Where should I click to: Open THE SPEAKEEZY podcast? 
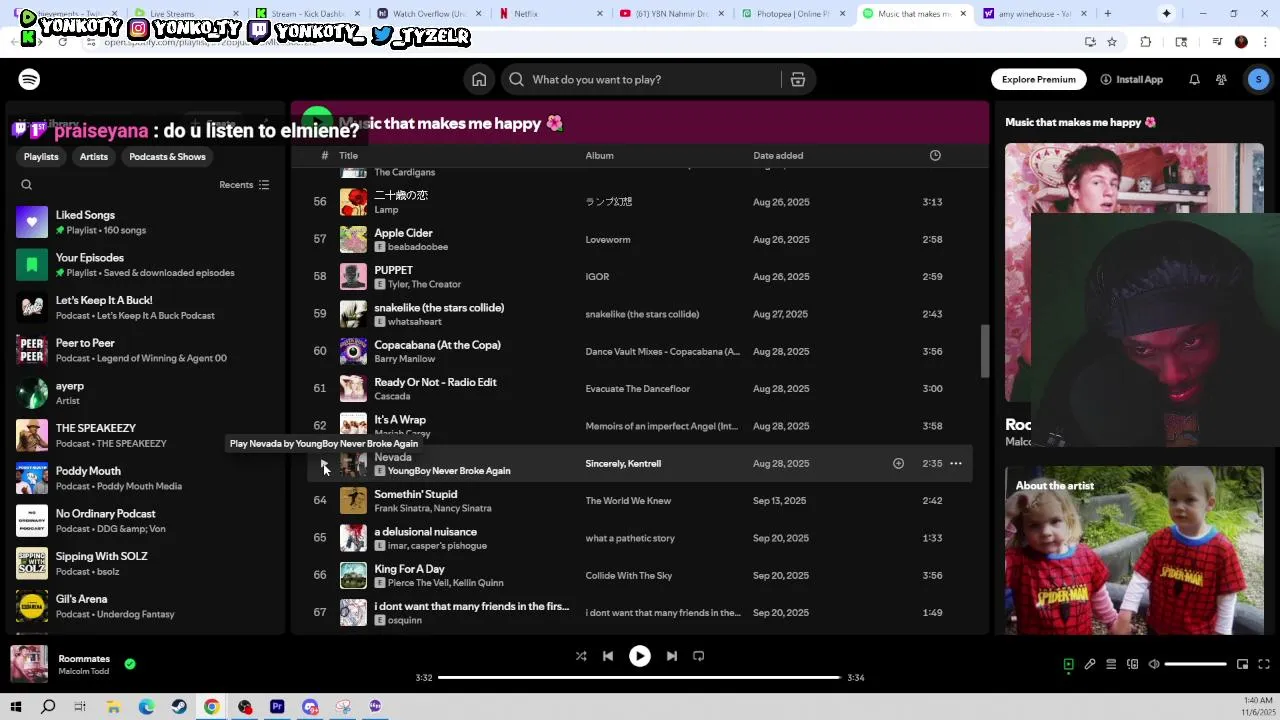point(145,435)
